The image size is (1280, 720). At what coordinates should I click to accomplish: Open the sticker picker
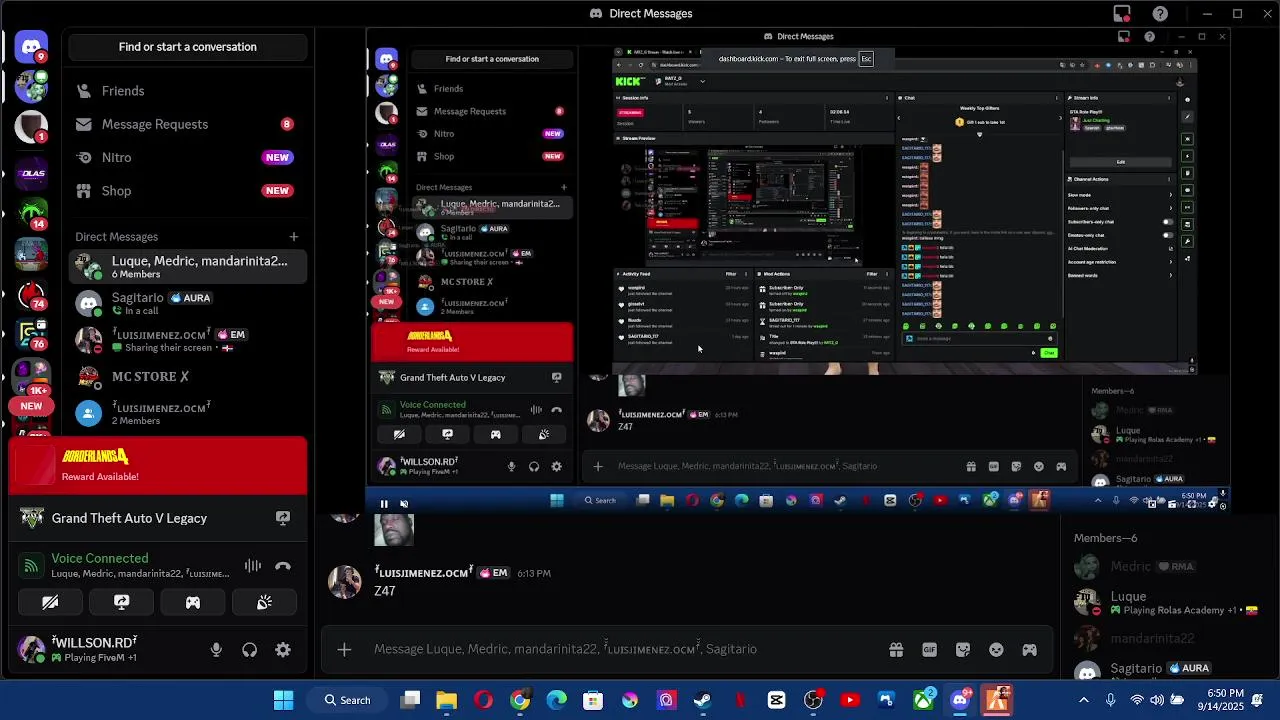[x=963, y=650]
